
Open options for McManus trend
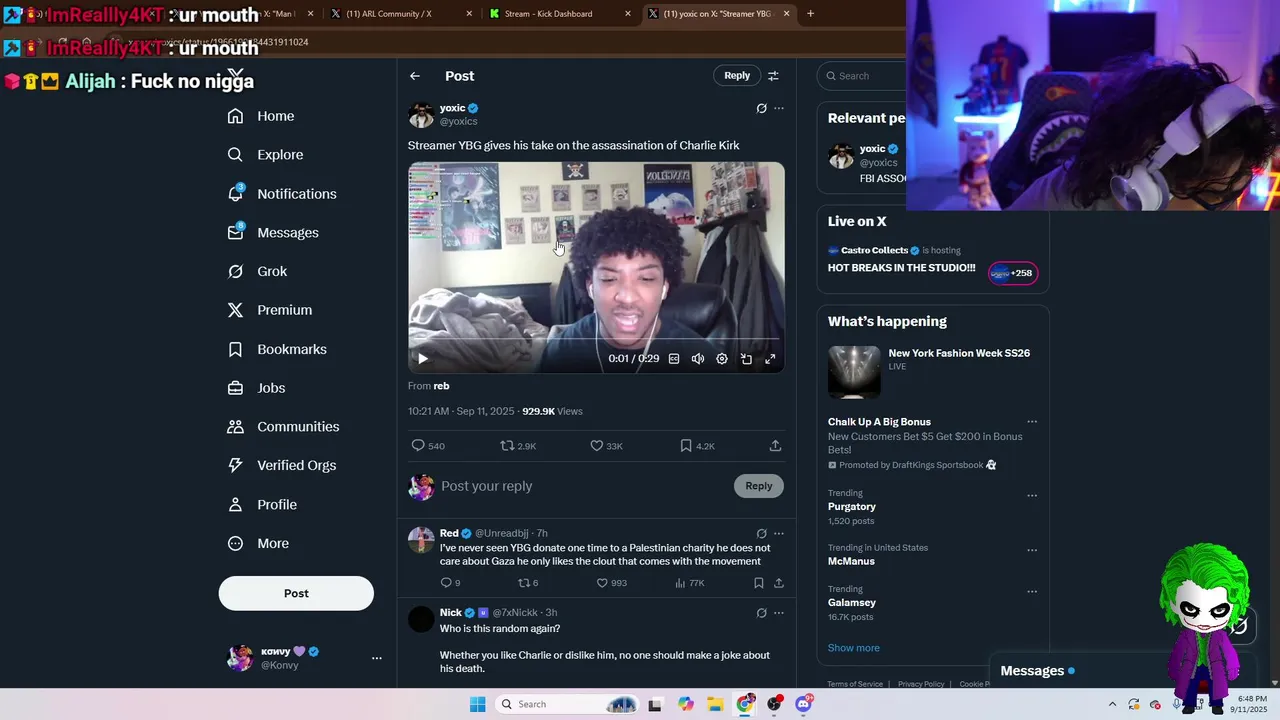pyautogui.click(x=1032, y=550)
